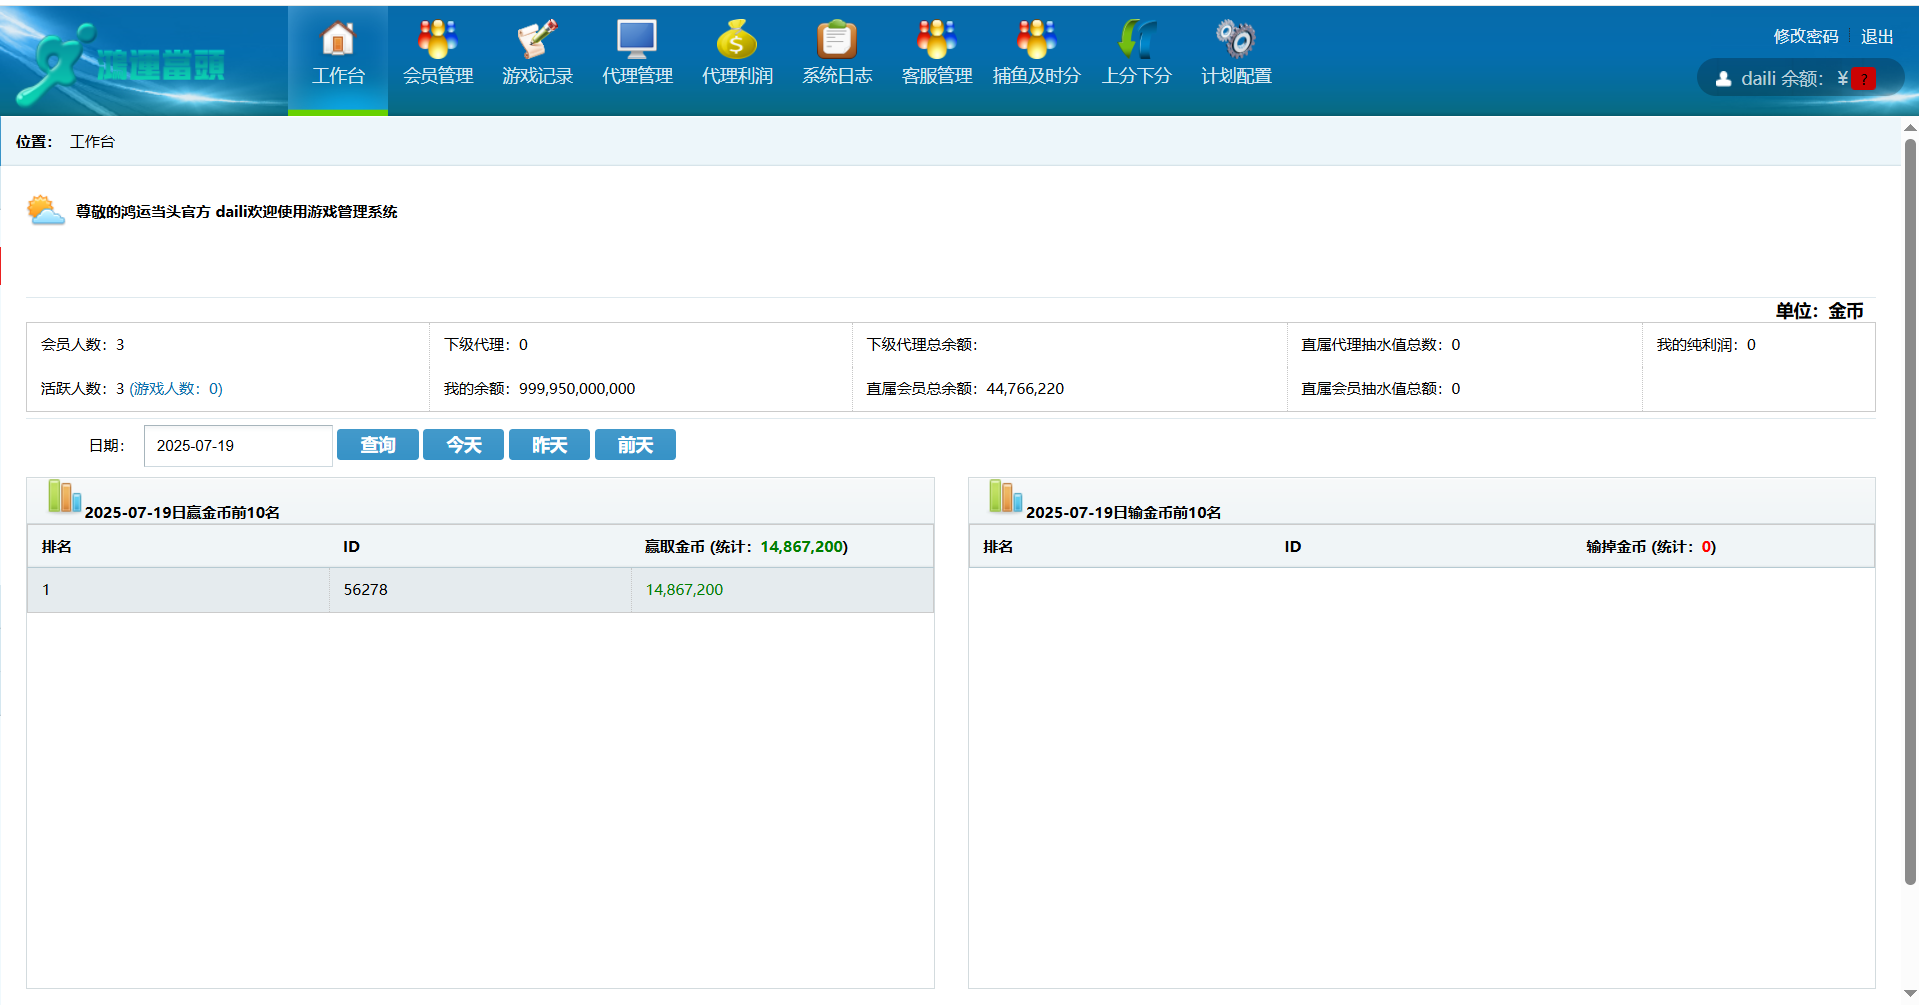Open 捕鱼及时分 icon
The image size is (1919, 1005).
(1036, 41)
